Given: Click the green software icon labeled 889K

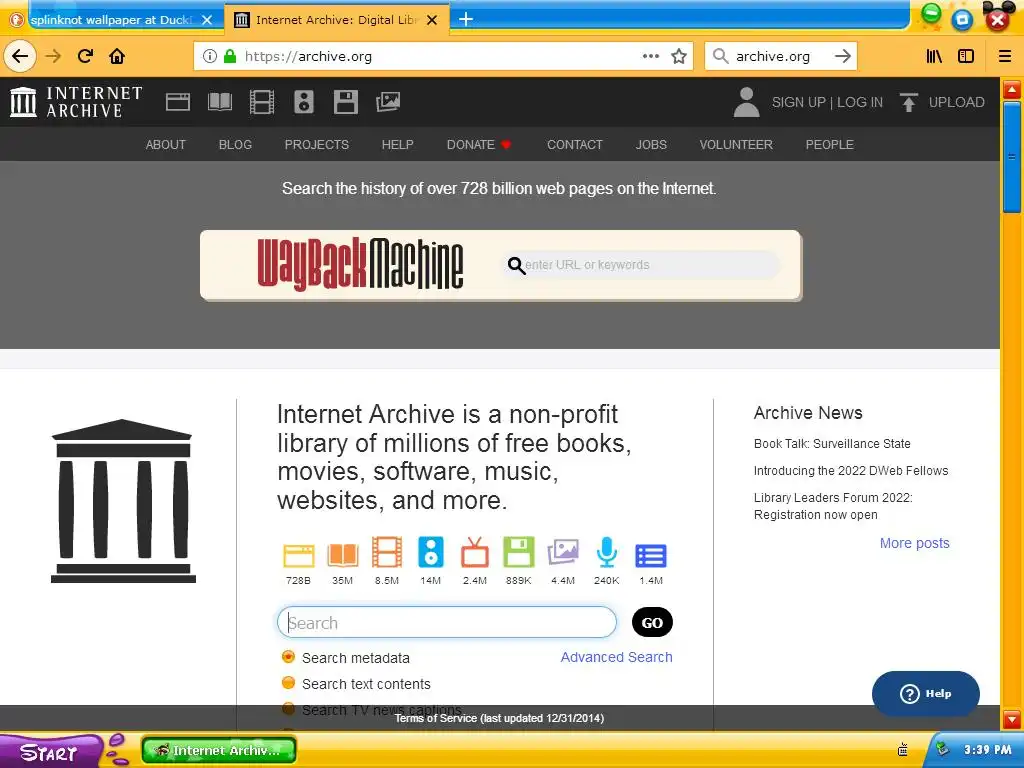Looking at the screenshot, I should pyautogui.click(x=519, y=552).
